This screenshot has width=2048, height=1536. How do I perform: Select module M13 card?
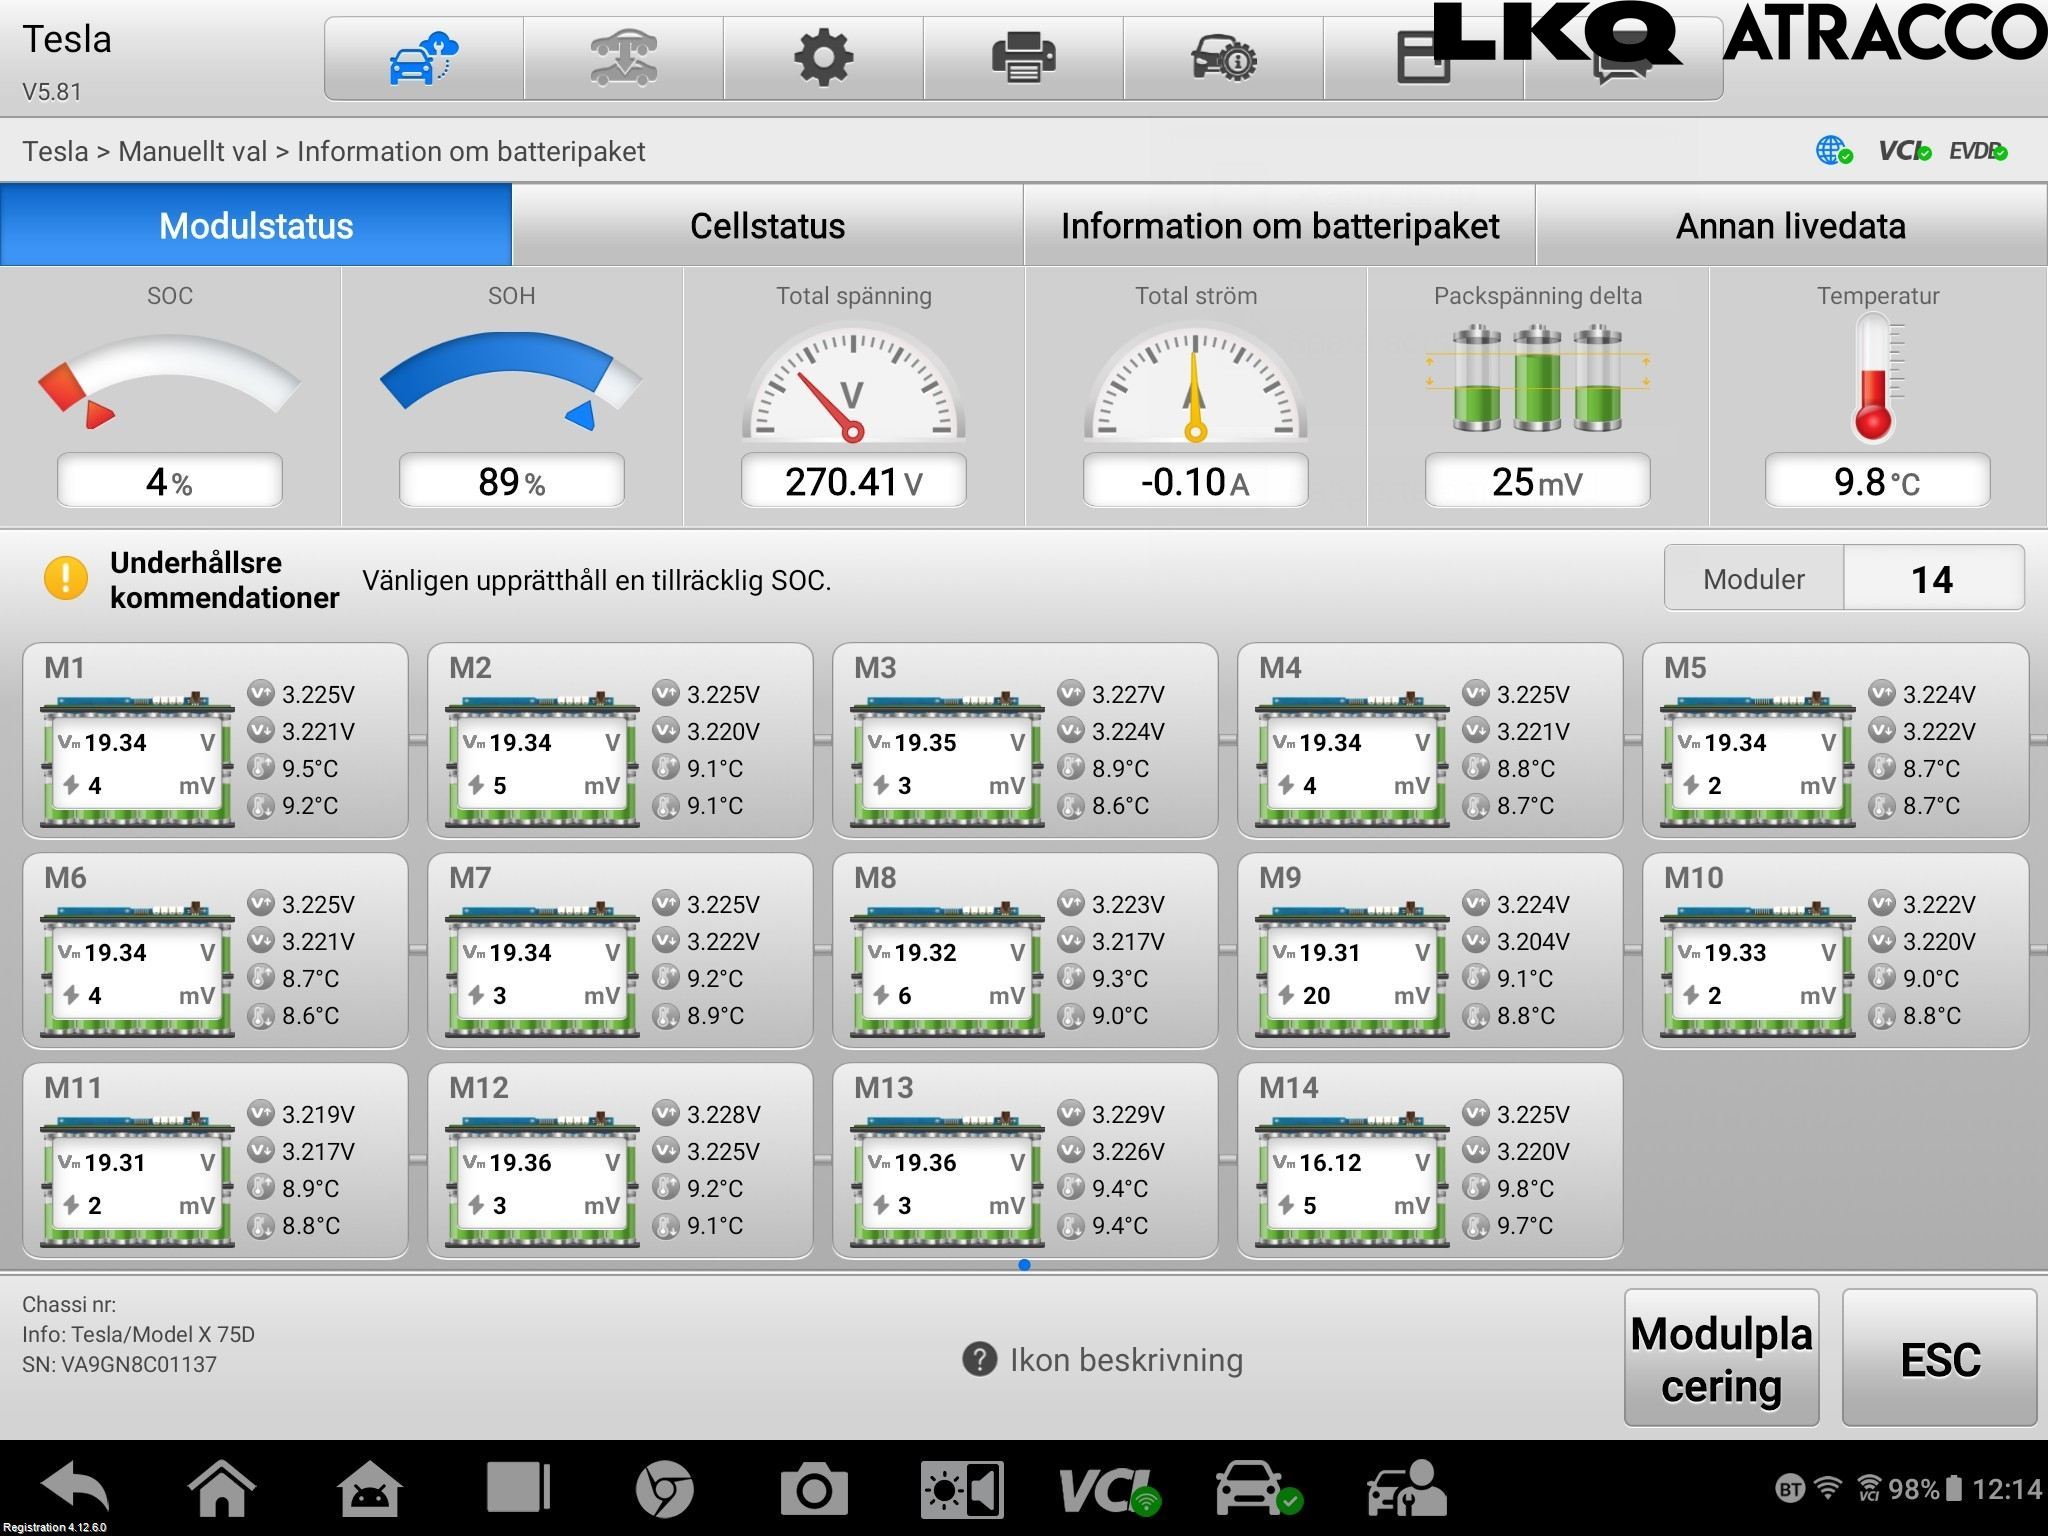pyautogui.click(x=1025, y=1160)
